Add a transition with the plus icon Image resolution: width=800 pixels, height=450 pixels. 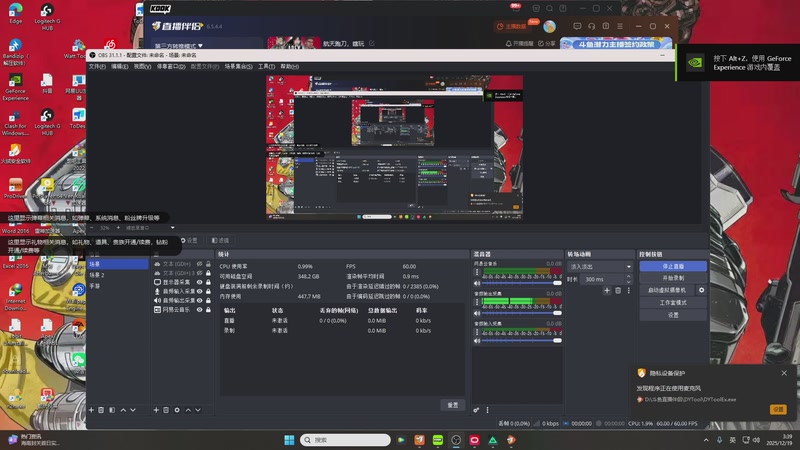(607, 290)
